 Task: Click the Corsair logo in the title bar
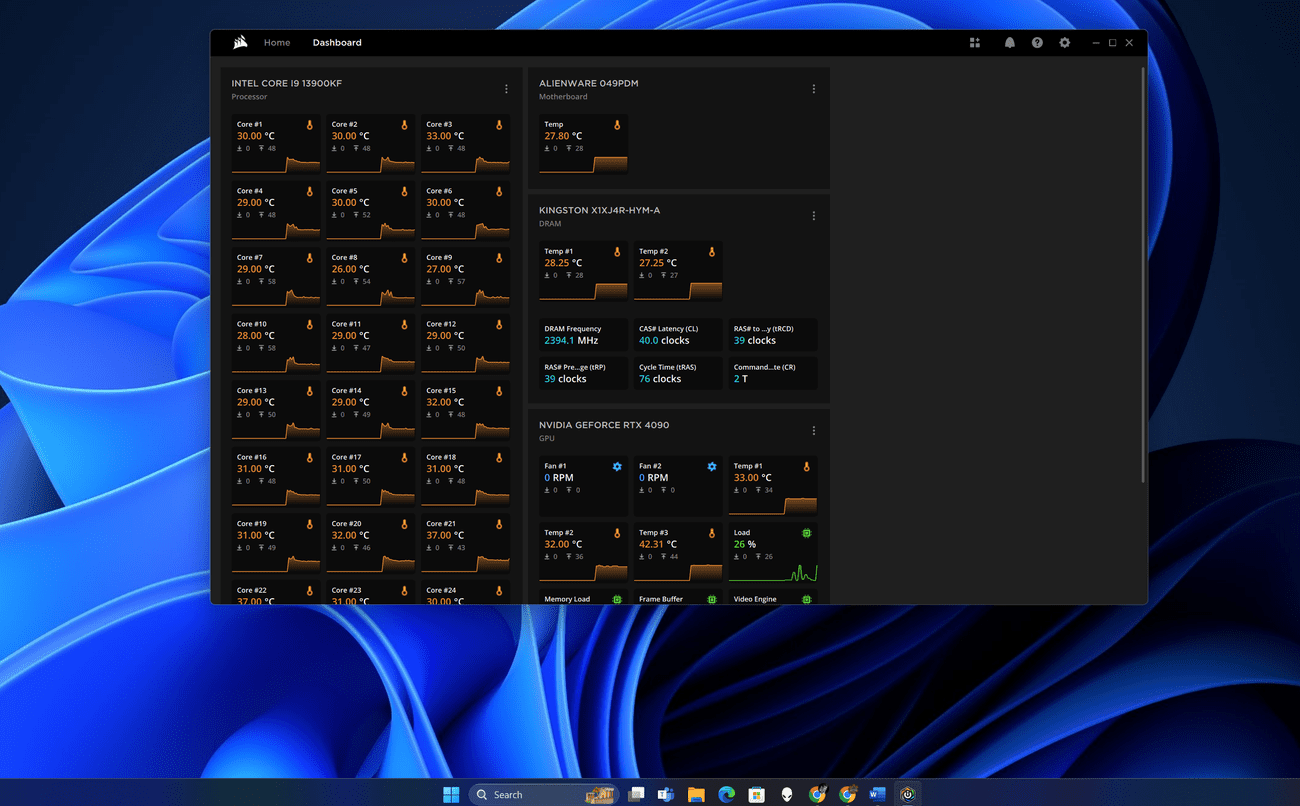pyautogui.click(x=239, y=42)
